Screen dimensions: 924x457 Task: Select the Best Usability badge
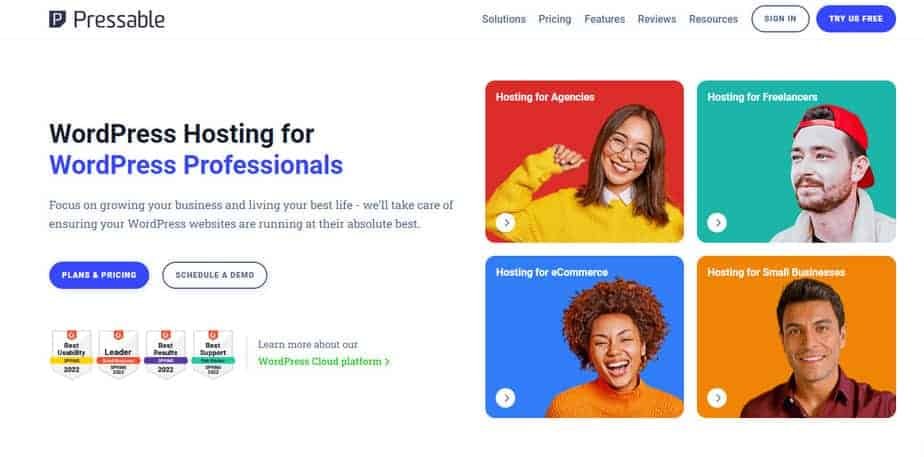71,354
